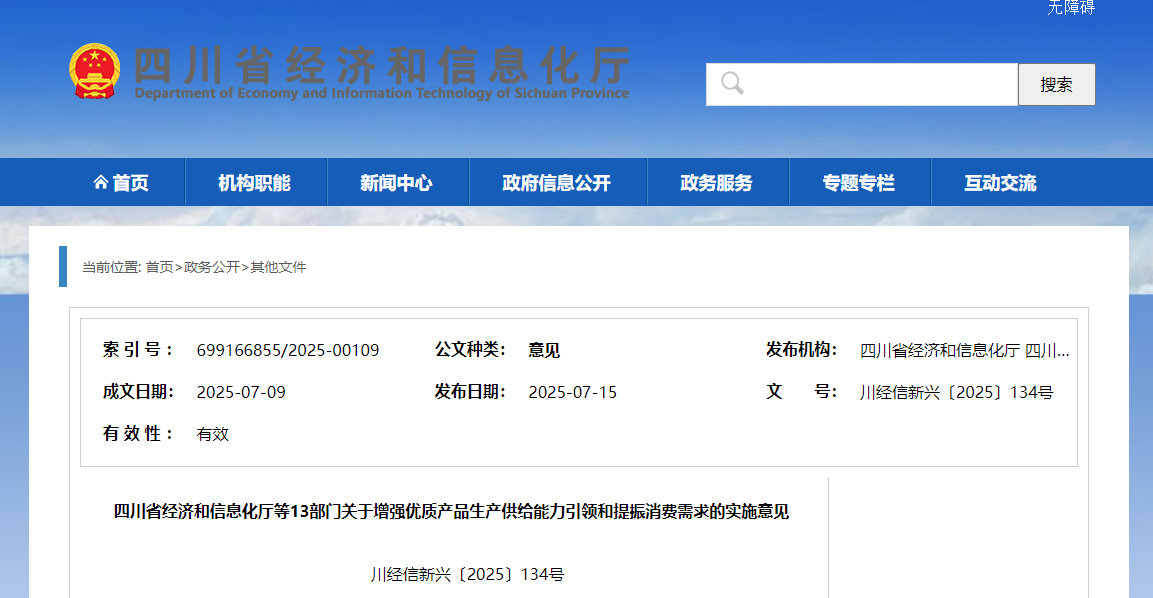Select 成文日期 value 2025-07-09
Image resolution: width=1153 pixels, height=598 pixels.
click(241, 392)
